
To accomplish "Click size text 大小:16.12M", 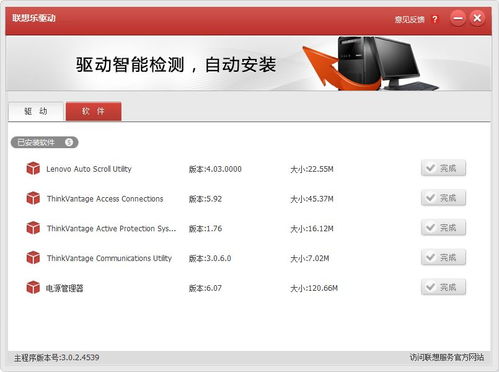I will pyautogui.click(x=312, y=228).
